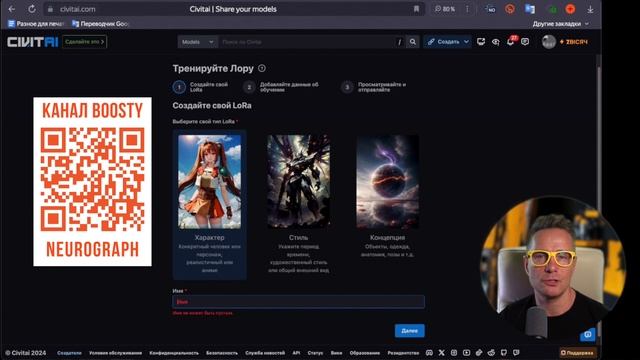Go to step 1 Создайте свой LoRA
This screenshot has height=360, width=640.
click(201, 87)
